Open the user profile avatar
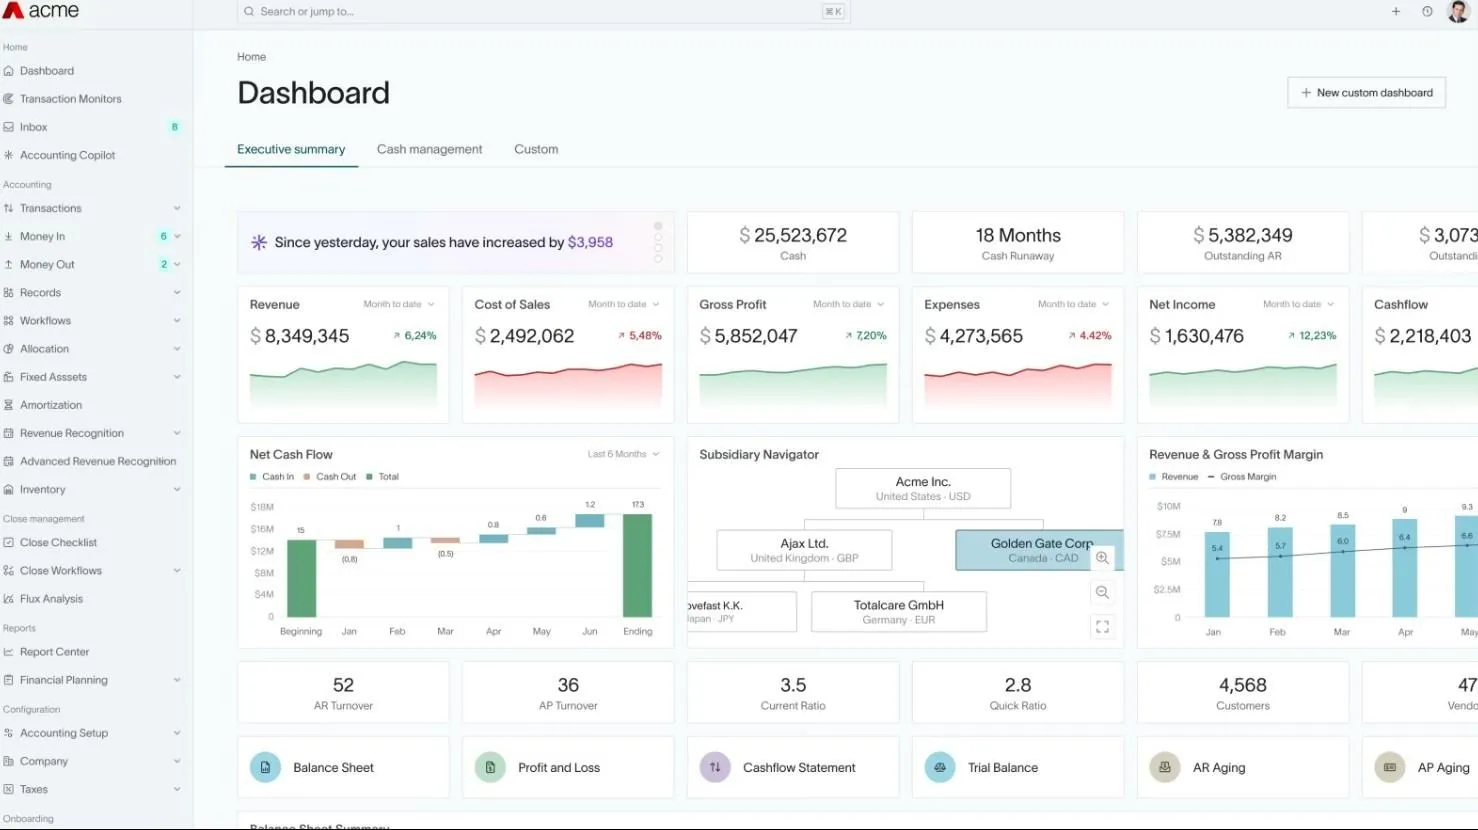Image resolution: width=1478 pixels, height=830 pixels. point(1458,11)
